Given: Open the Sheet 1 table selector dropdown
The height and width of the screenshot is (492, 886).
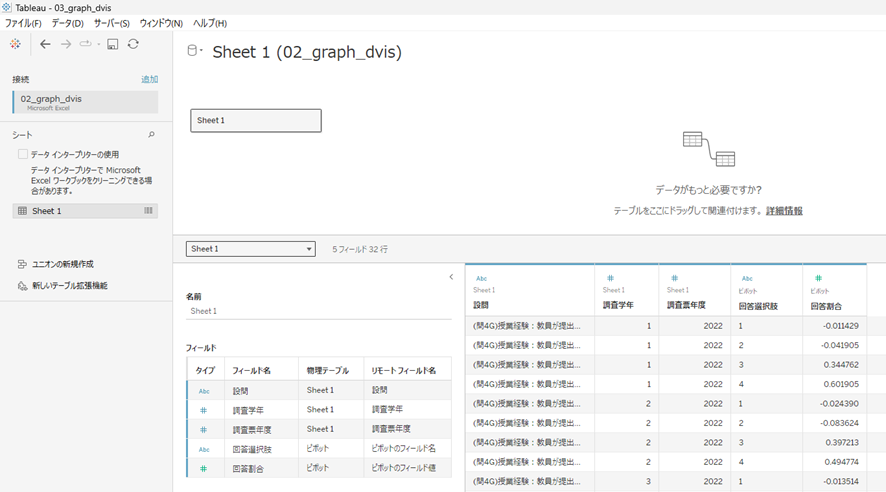Looking at the screenshot, I should 250,249.
